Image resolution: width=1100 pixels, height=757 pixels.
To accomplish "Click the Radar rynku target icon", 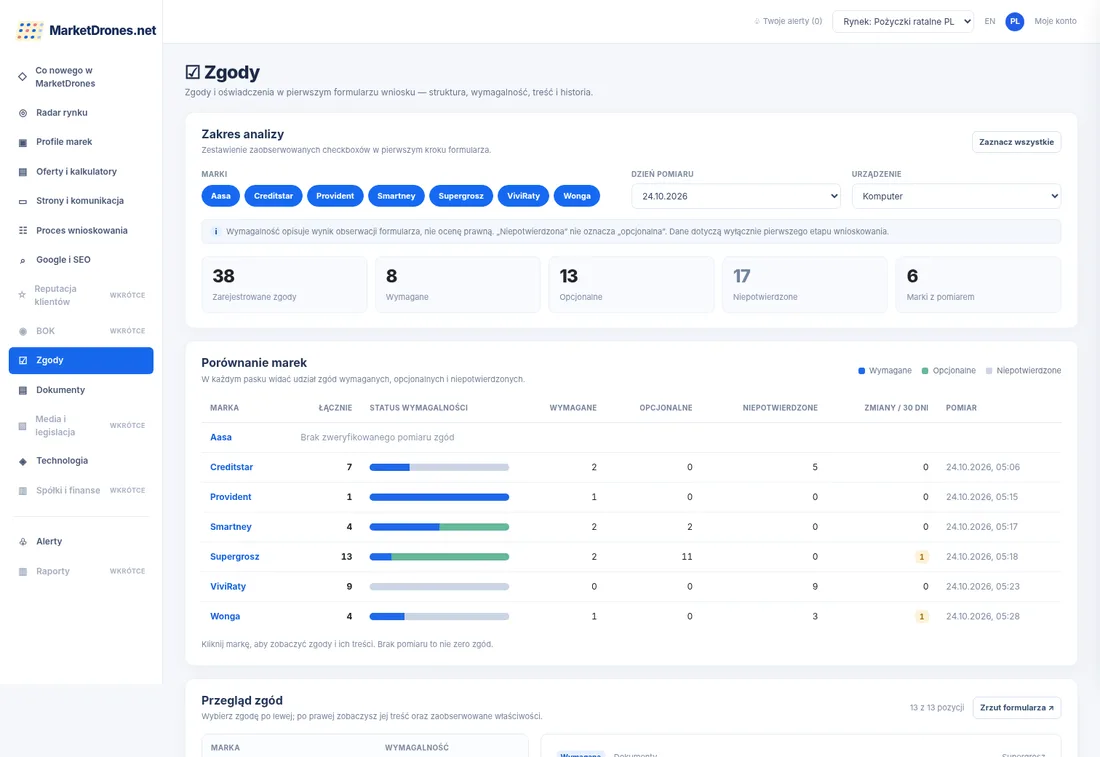I will click(22, 113).
